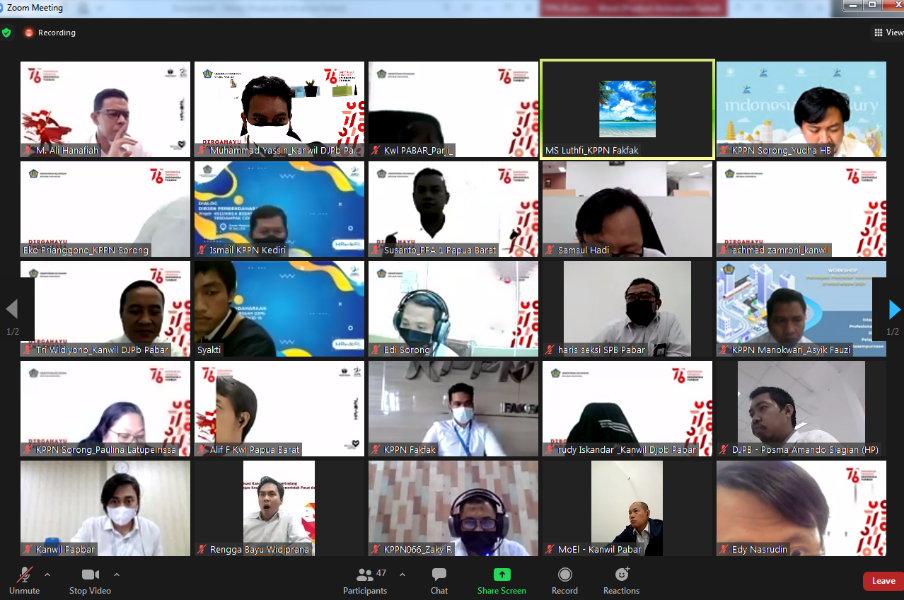Open the Reactions menu

(621, 575)
